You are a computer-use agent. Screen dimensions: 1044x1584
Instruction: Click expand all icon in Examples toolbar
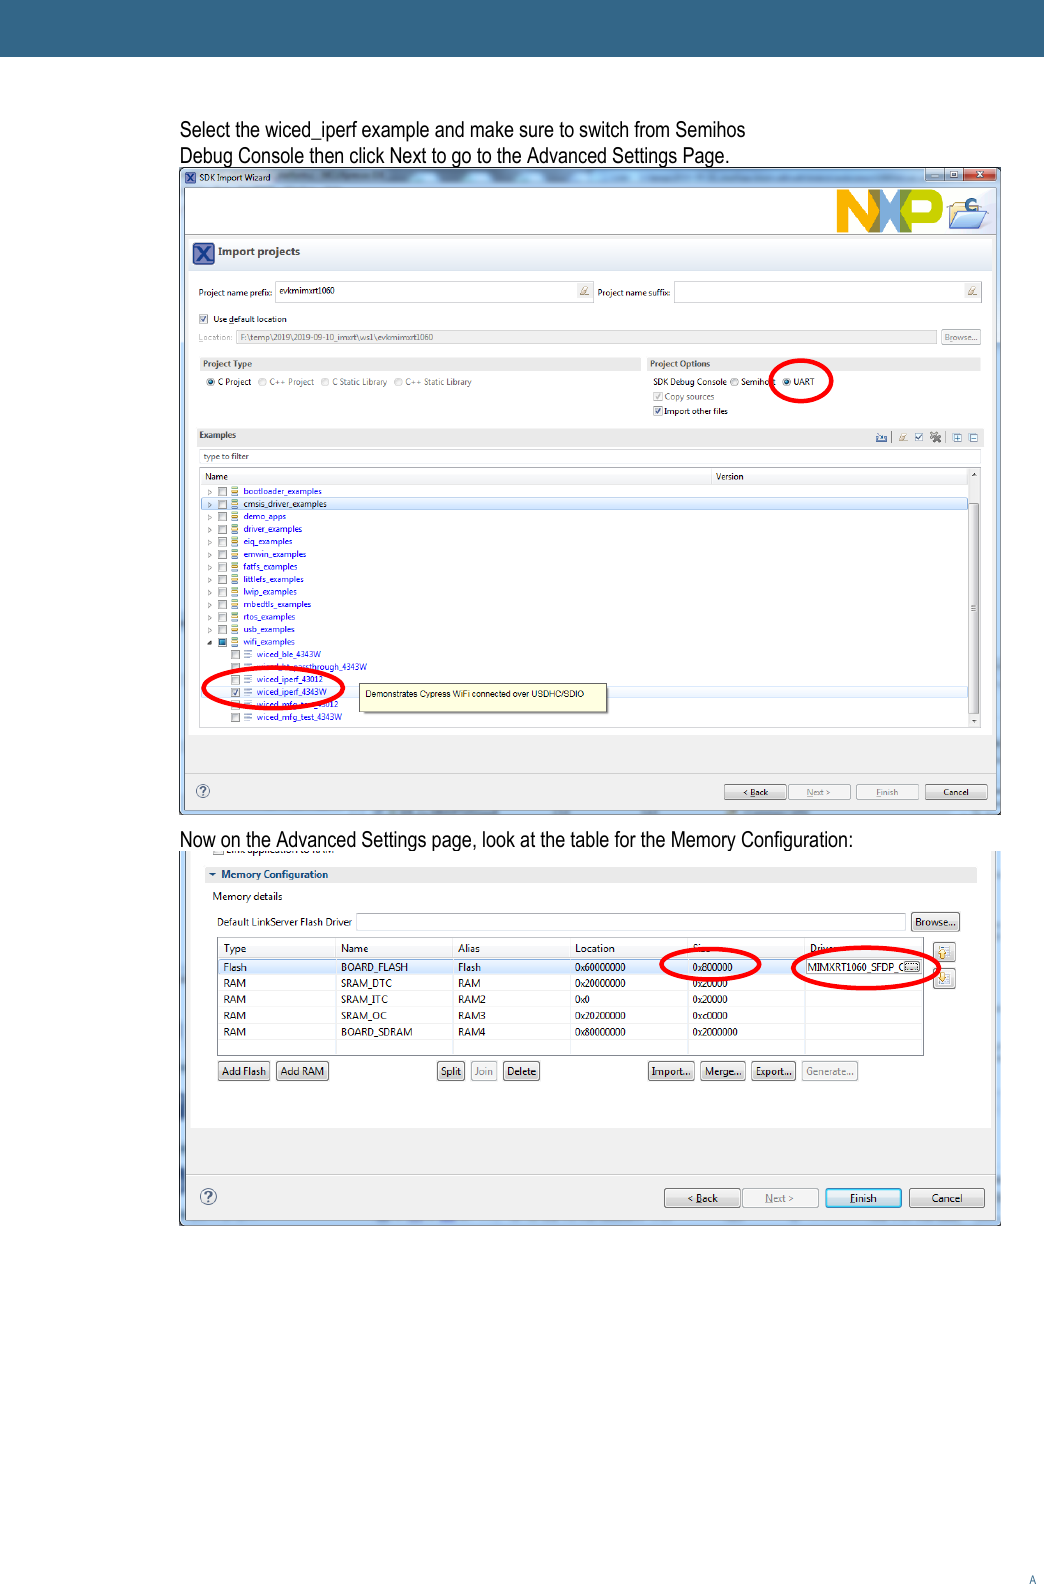click(x=957, y=437)
